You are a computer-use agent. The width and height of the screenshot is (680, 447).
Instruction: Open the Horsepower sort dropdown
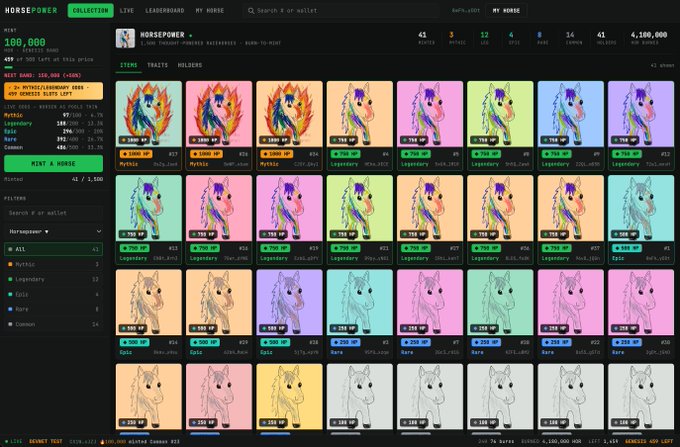53,232
